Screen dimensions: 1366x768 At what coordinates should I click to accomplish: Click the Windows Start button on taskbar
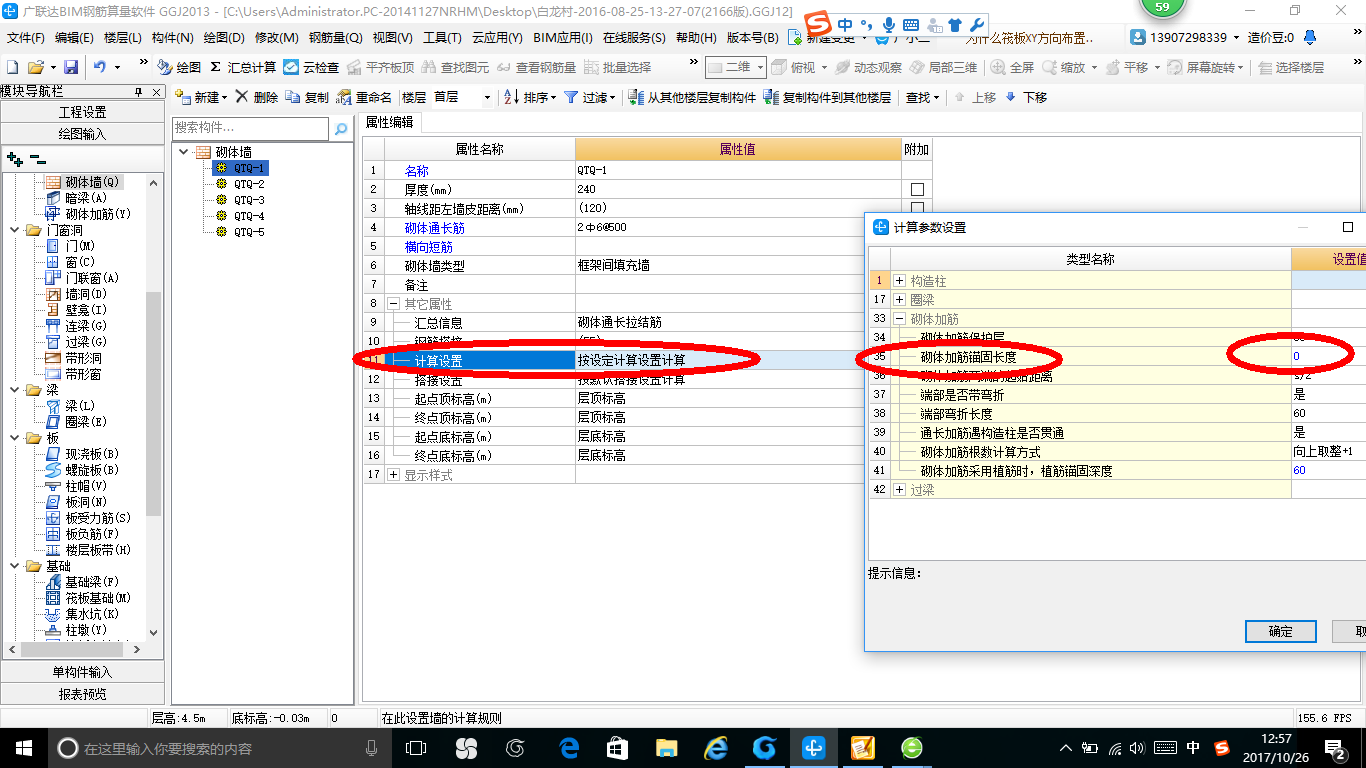(22, 748)
